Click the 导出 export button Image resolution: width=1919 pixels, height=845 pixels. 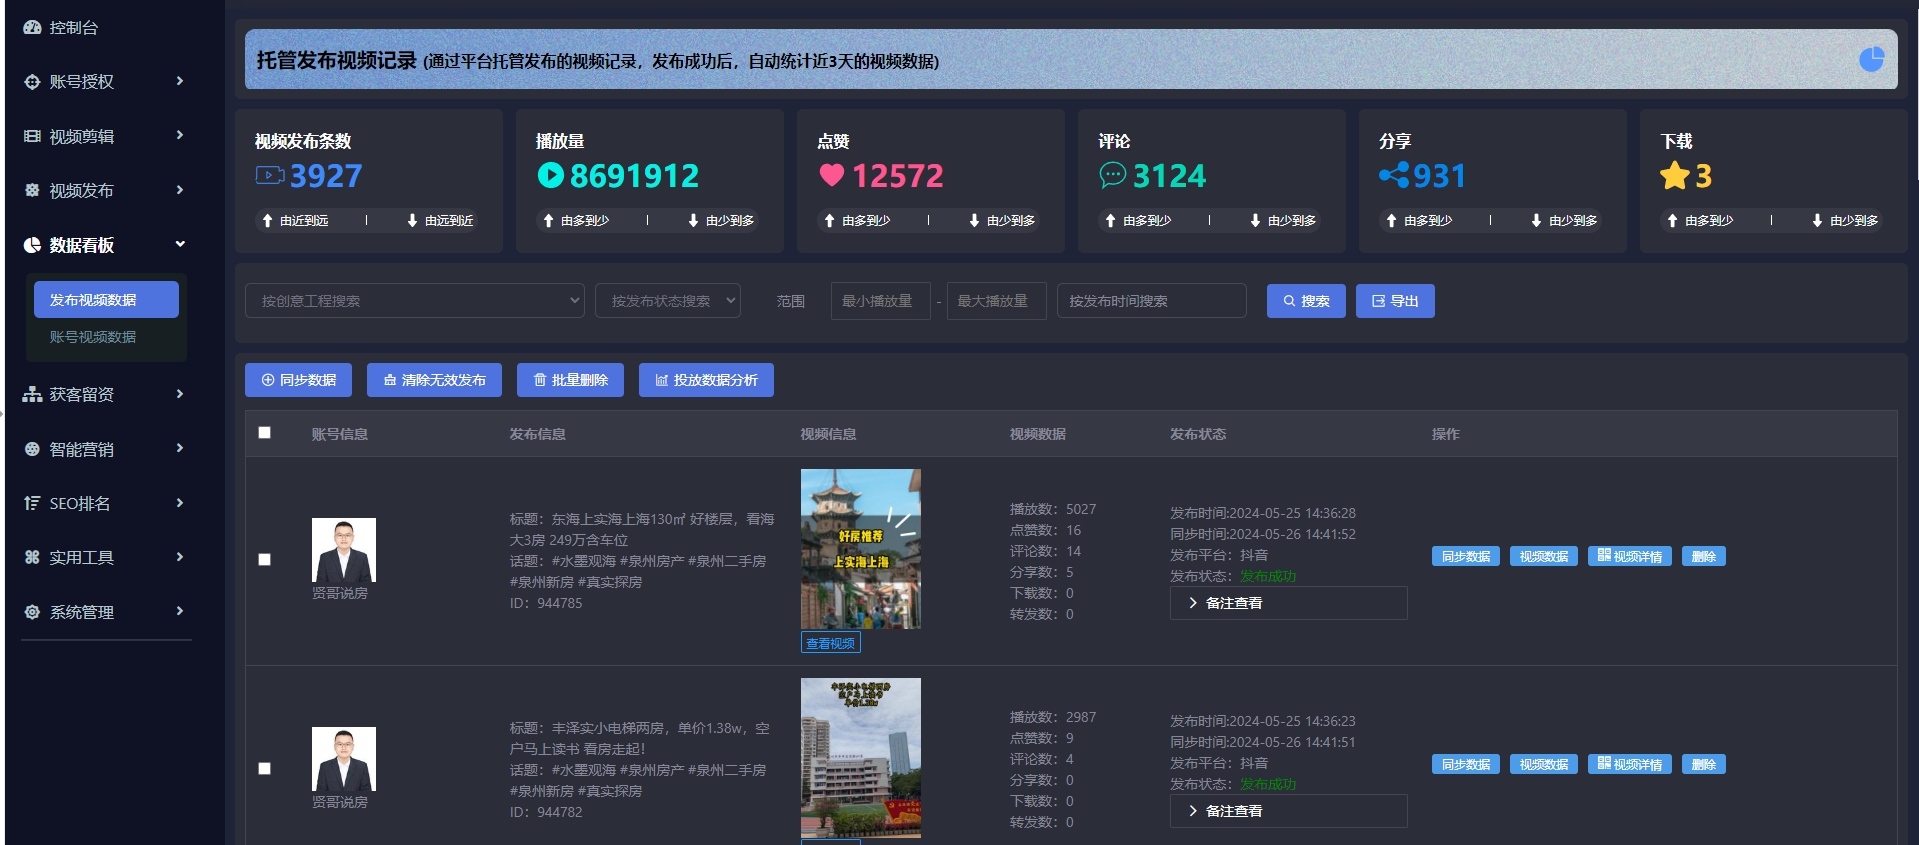click(1395, 301)
